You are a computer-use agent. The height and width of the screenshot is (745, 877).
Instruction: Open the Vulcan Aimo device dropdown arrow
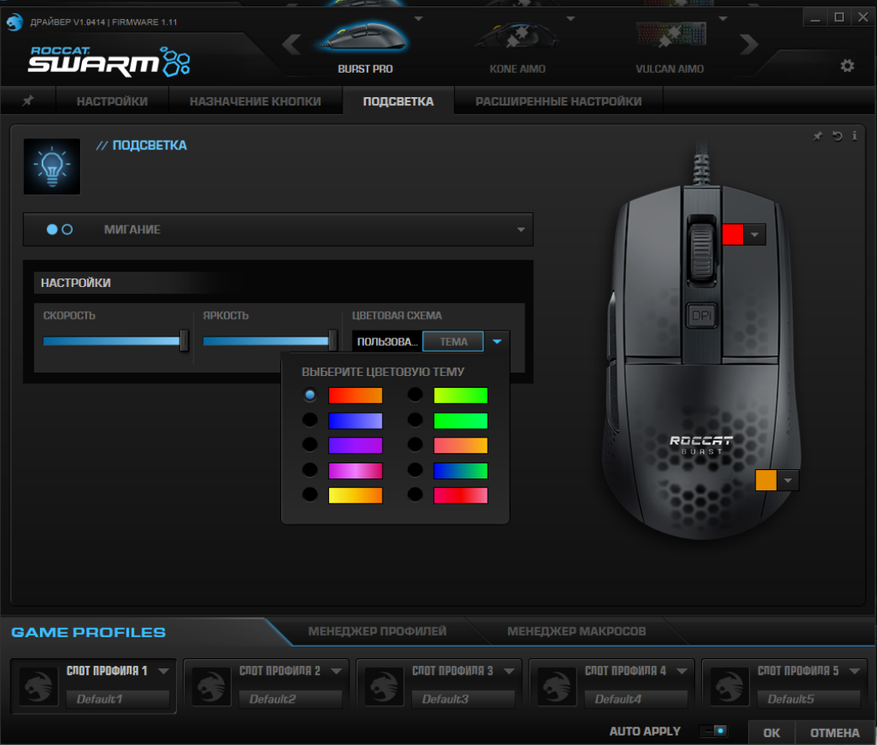(723, 18)
